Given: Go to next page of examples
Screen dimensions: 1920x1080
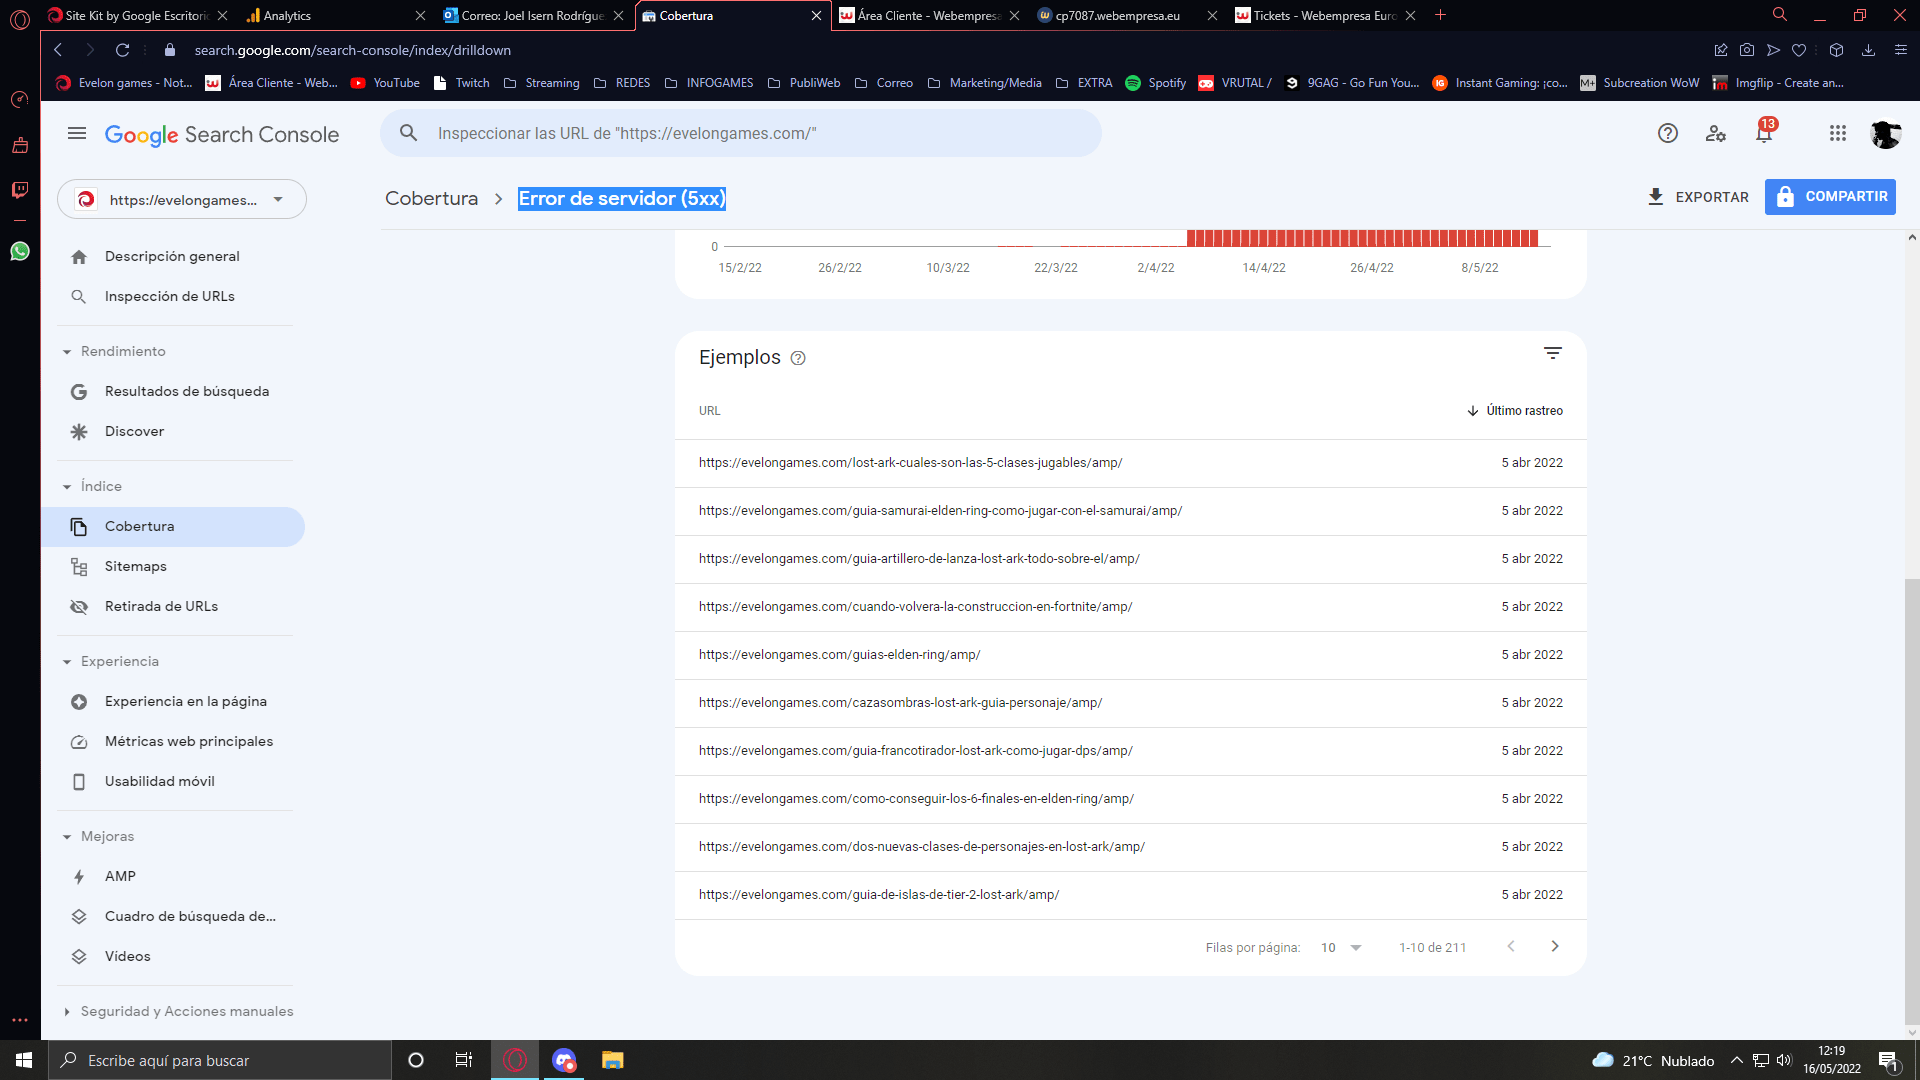Looking at the screenshot, I should (x=1555, y=947).
